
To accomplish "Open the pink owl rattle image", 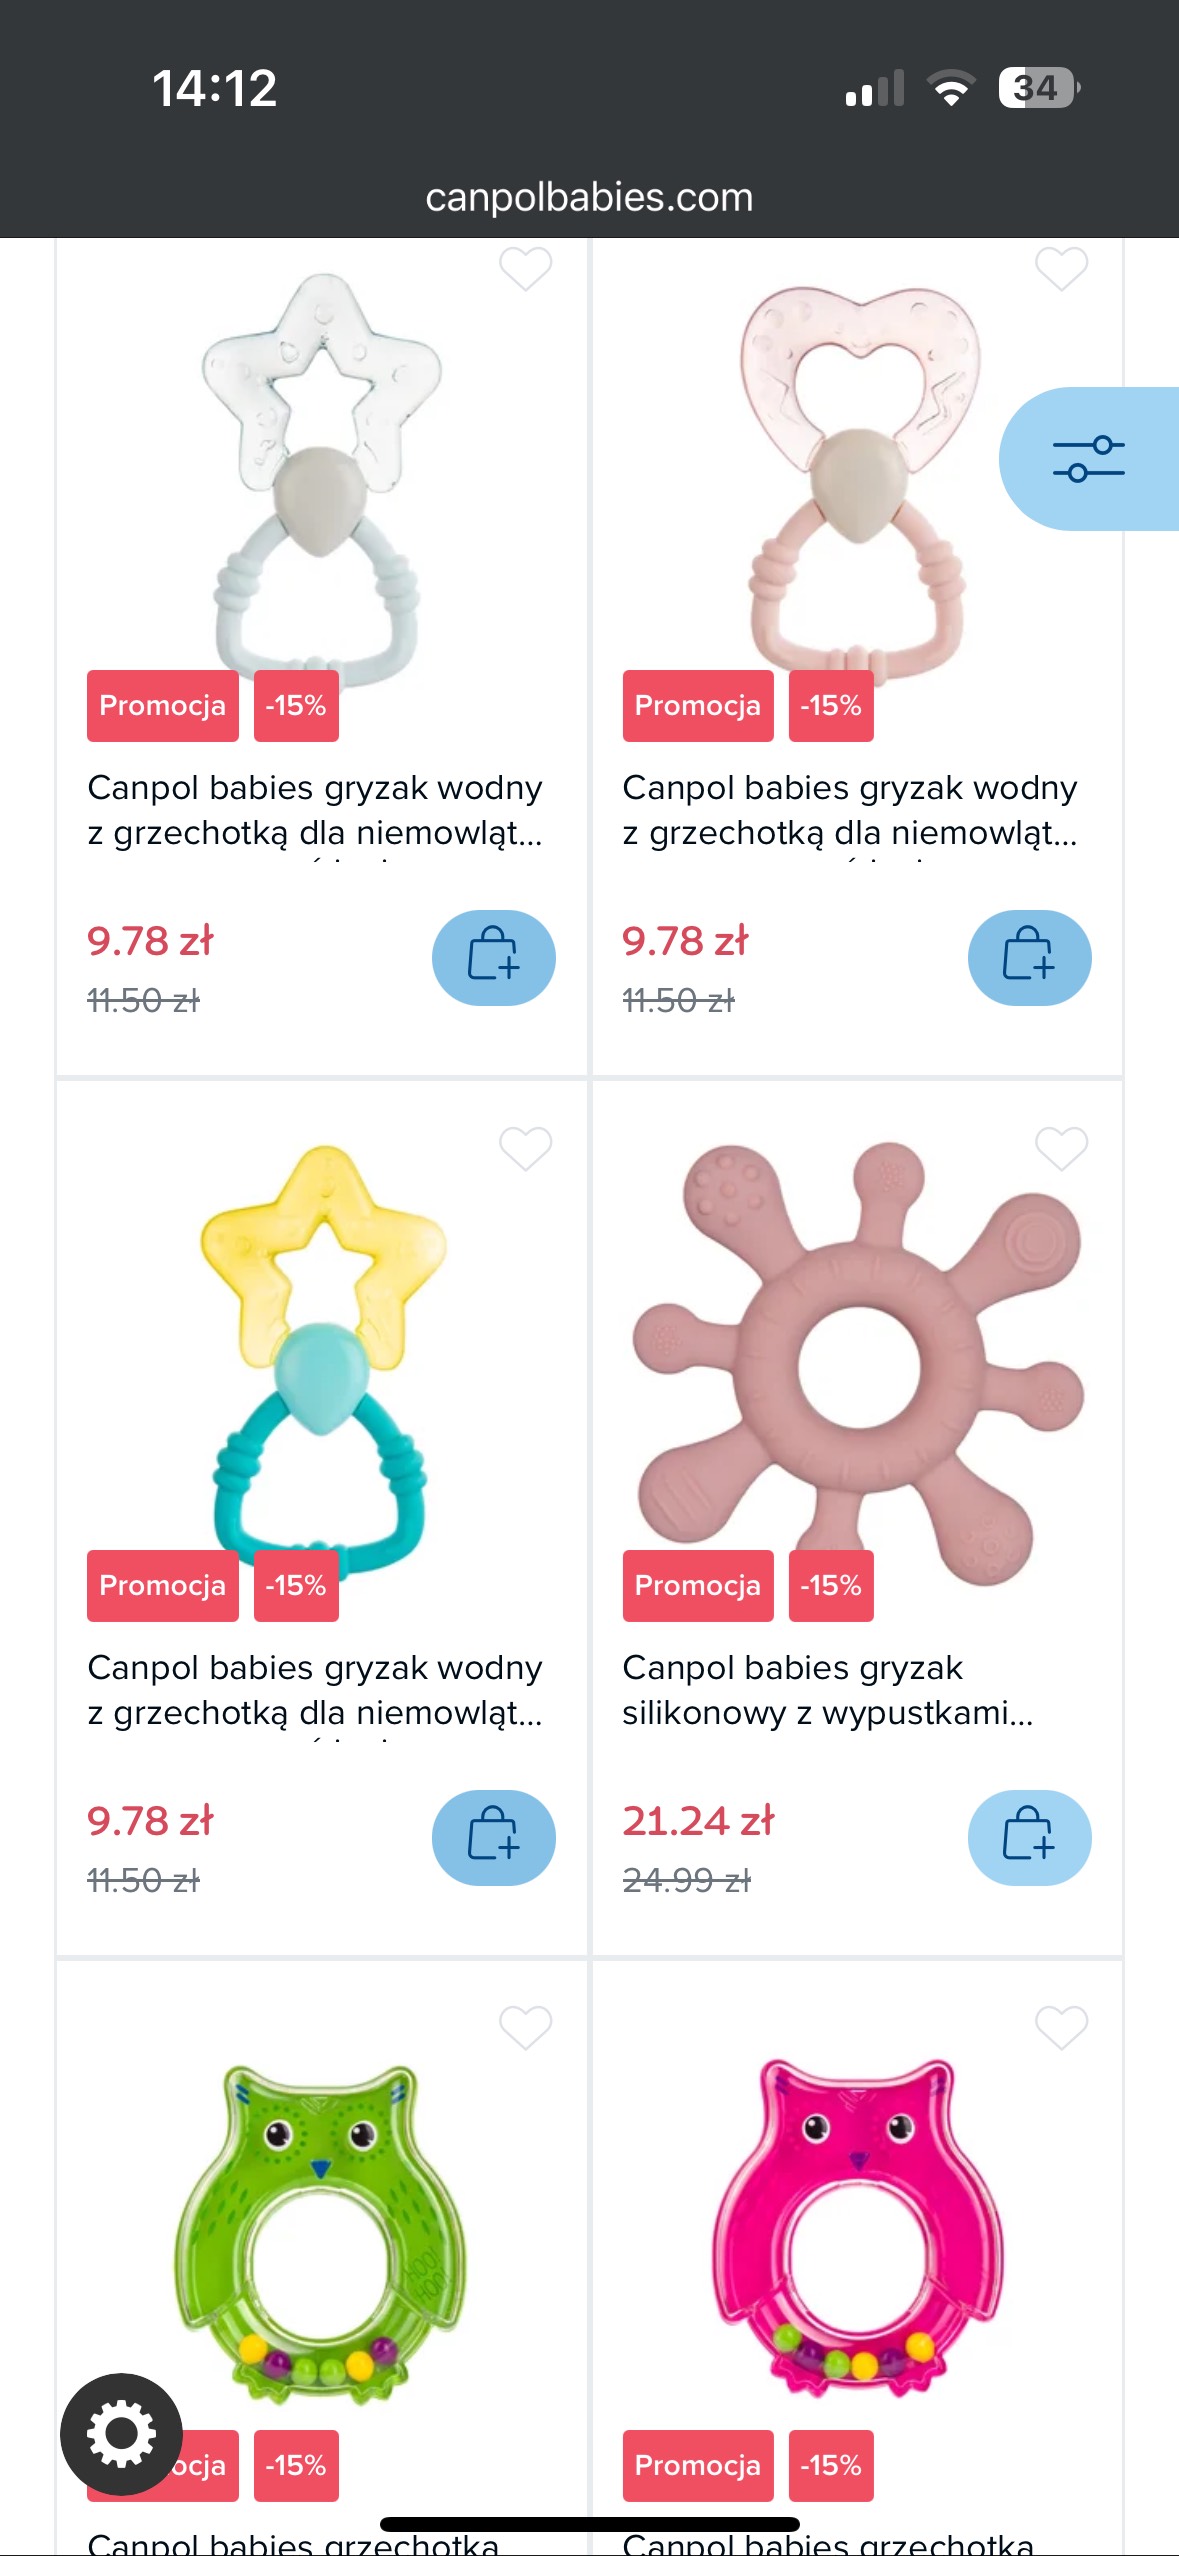I will click(x=857, y=2230).
